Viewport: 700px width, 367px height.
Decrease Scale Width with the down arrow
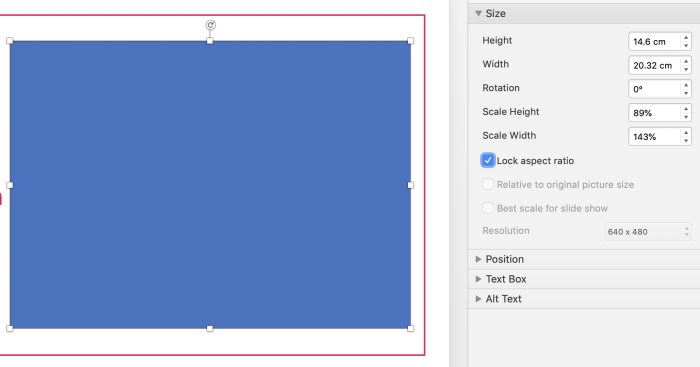point(686,141)
